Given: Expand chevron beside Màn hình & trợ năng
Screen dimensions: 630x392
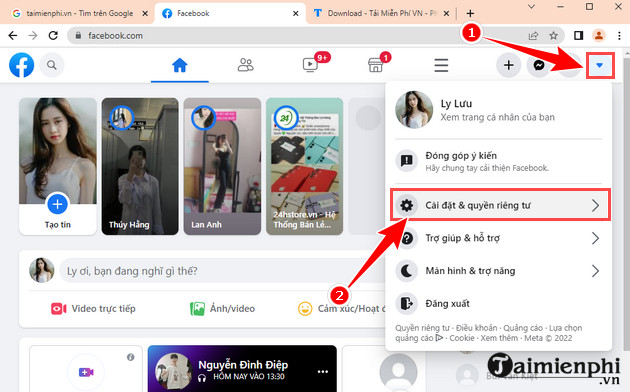Looking at the screenshot, I should (x=595, y=271).
